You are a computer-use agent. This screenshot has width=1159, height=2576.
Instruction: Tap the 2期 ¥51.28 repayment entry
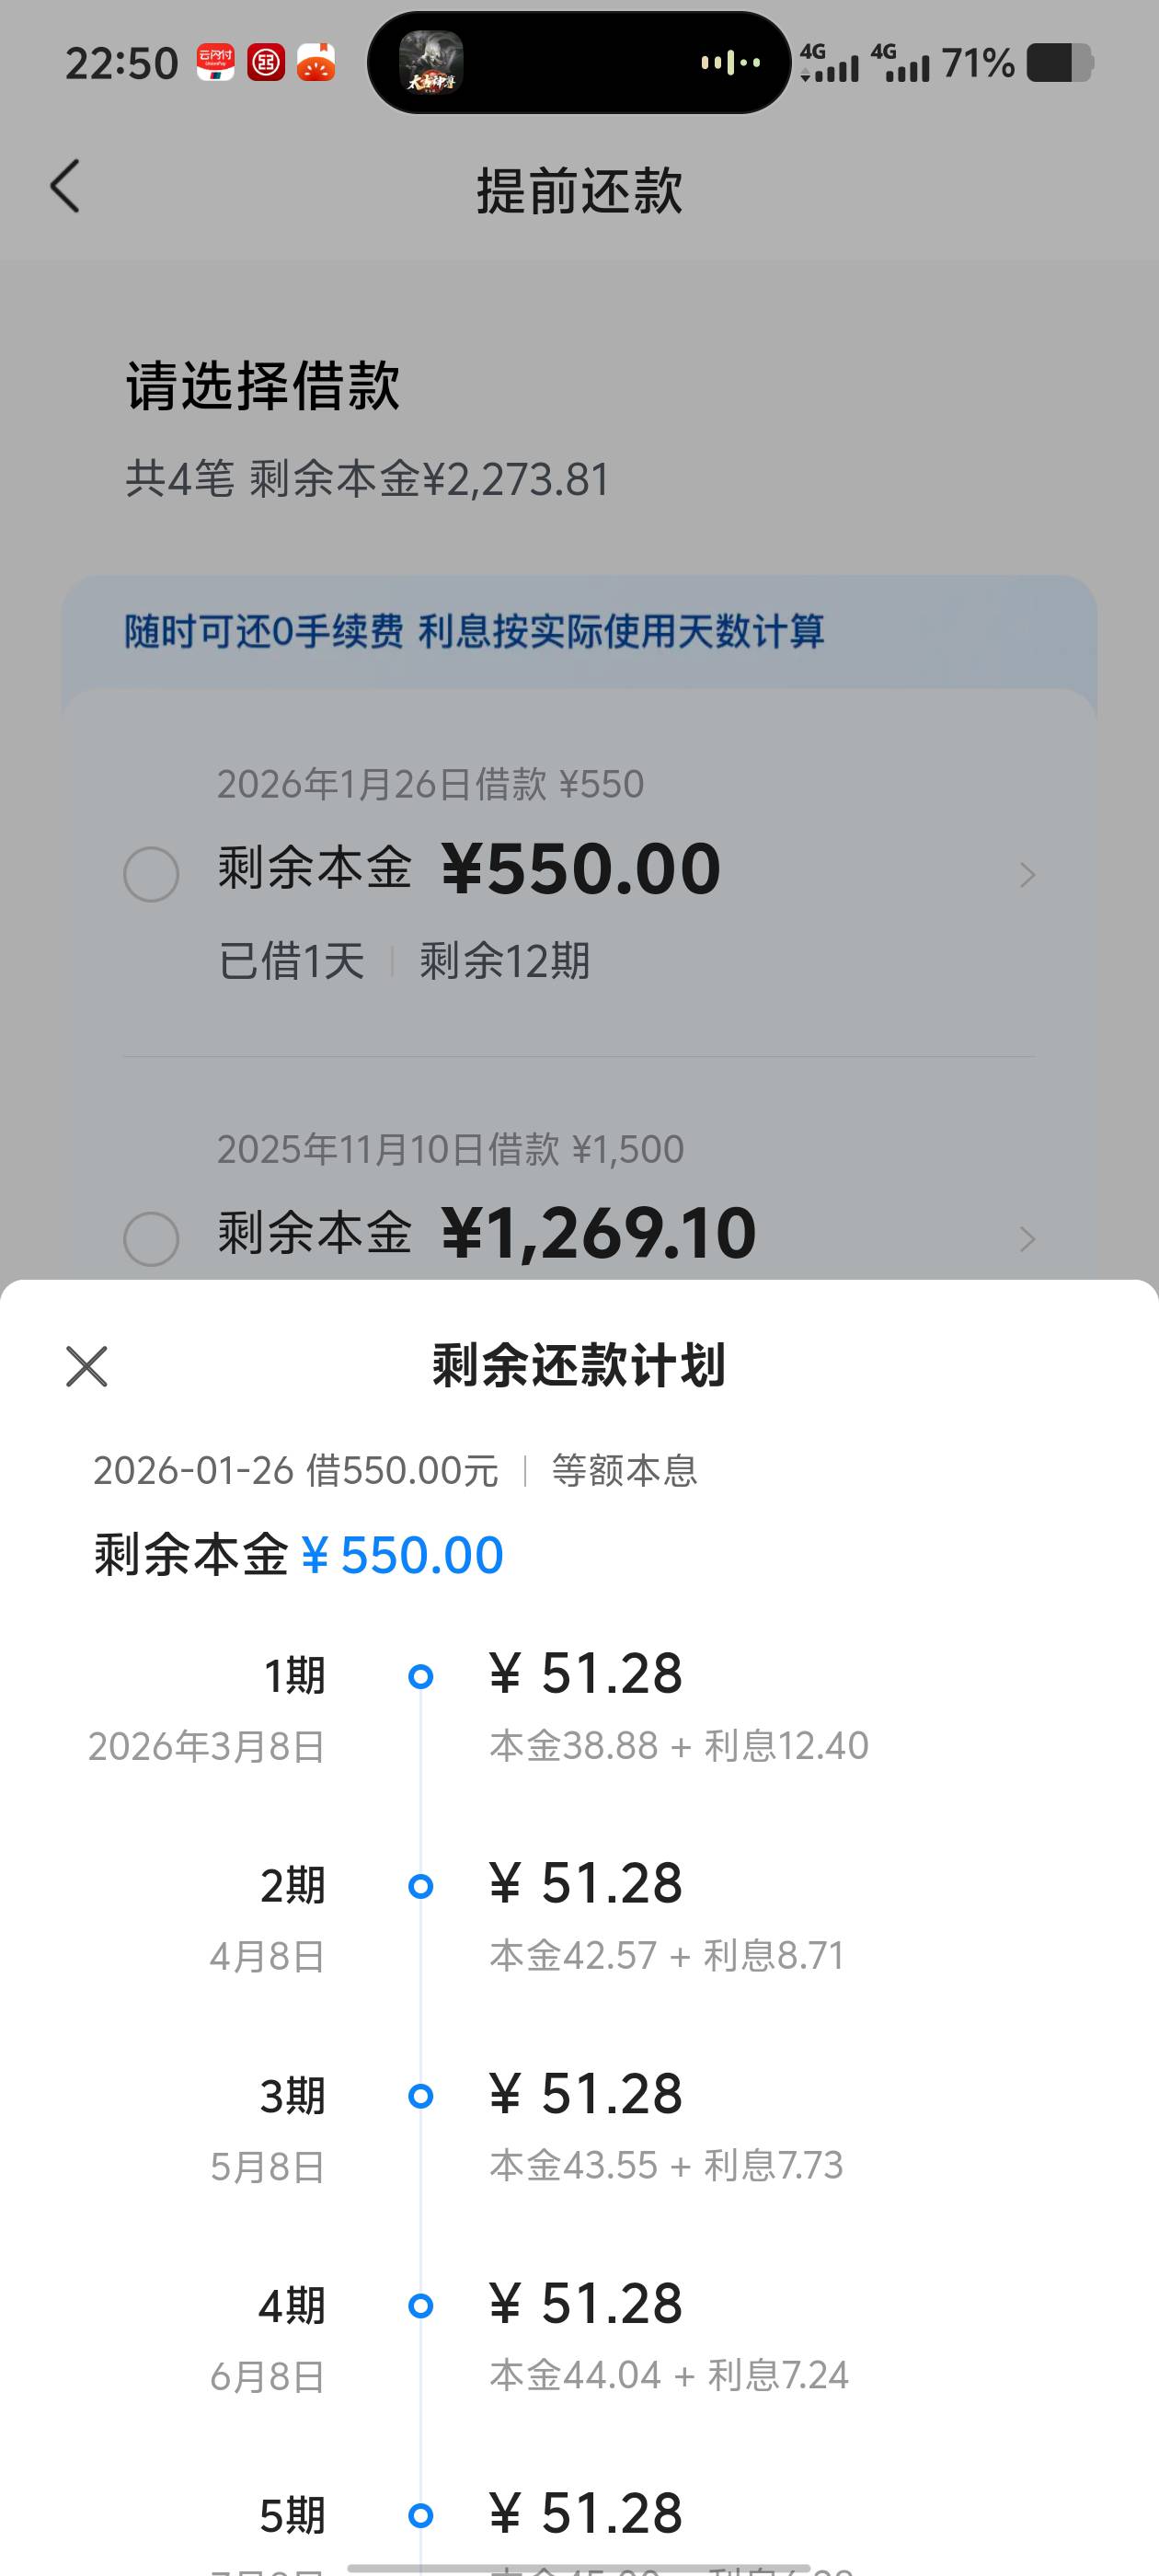click(x=586, y=1885)
